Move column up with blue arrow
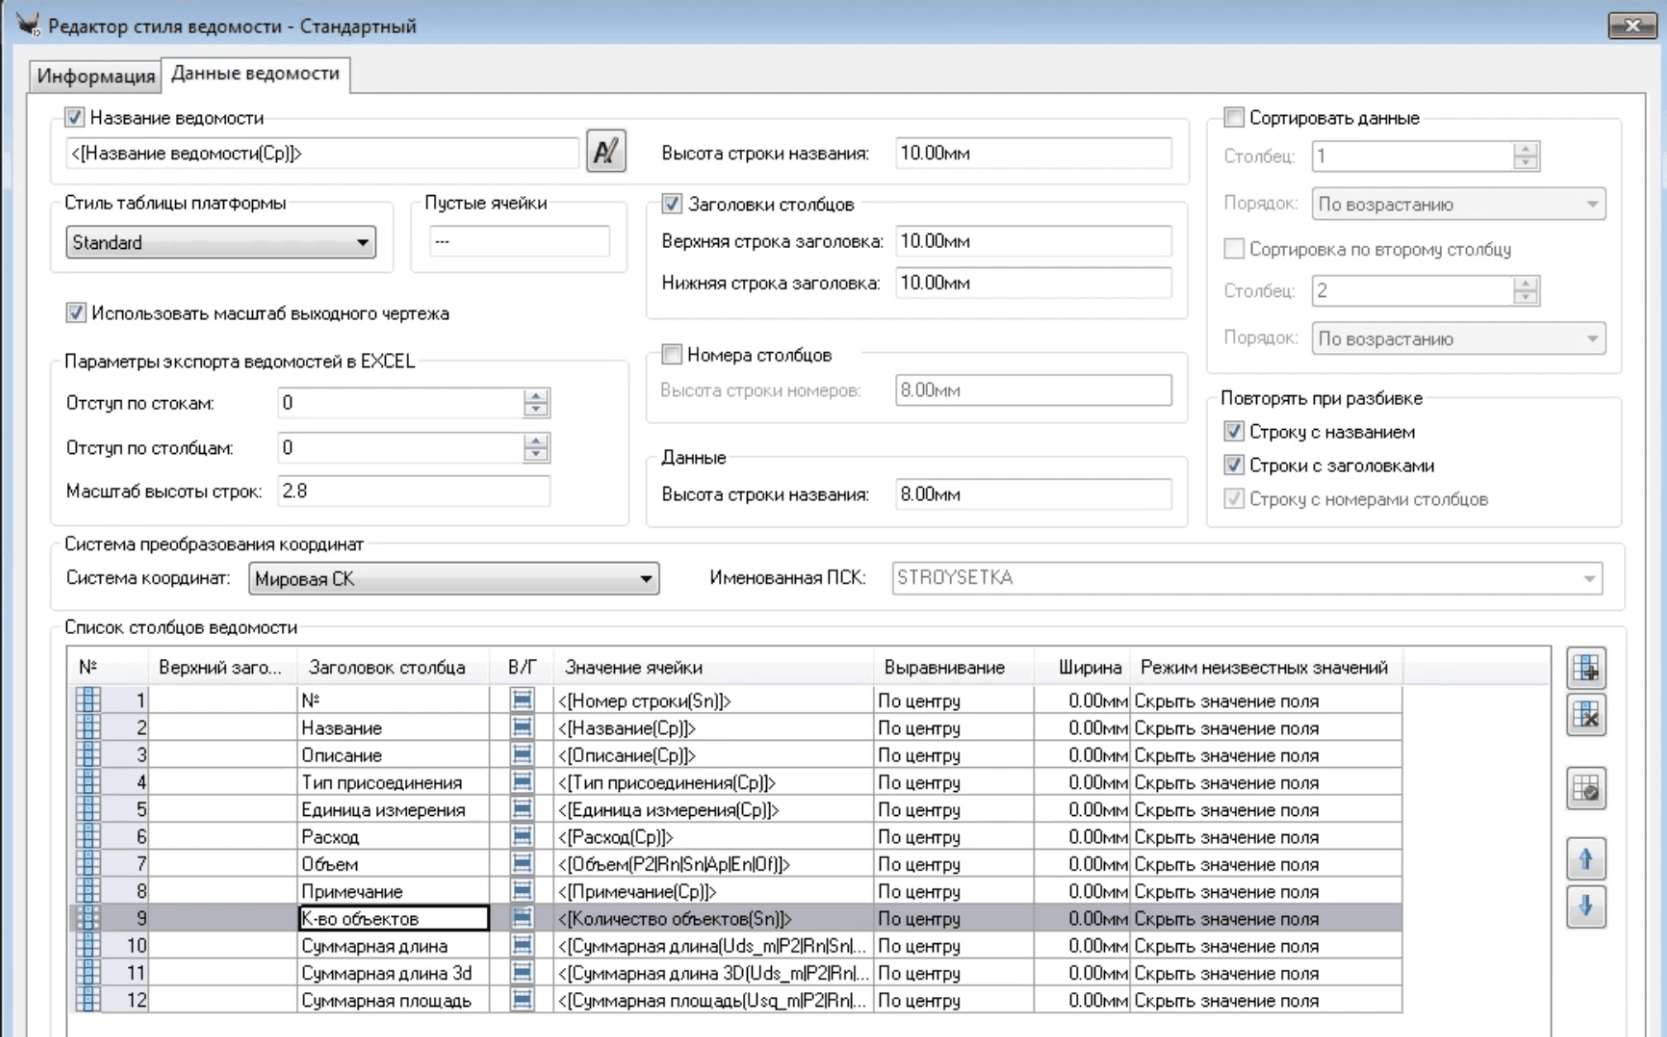This screenshot has width=1667, height=1037. [1586, 859]
